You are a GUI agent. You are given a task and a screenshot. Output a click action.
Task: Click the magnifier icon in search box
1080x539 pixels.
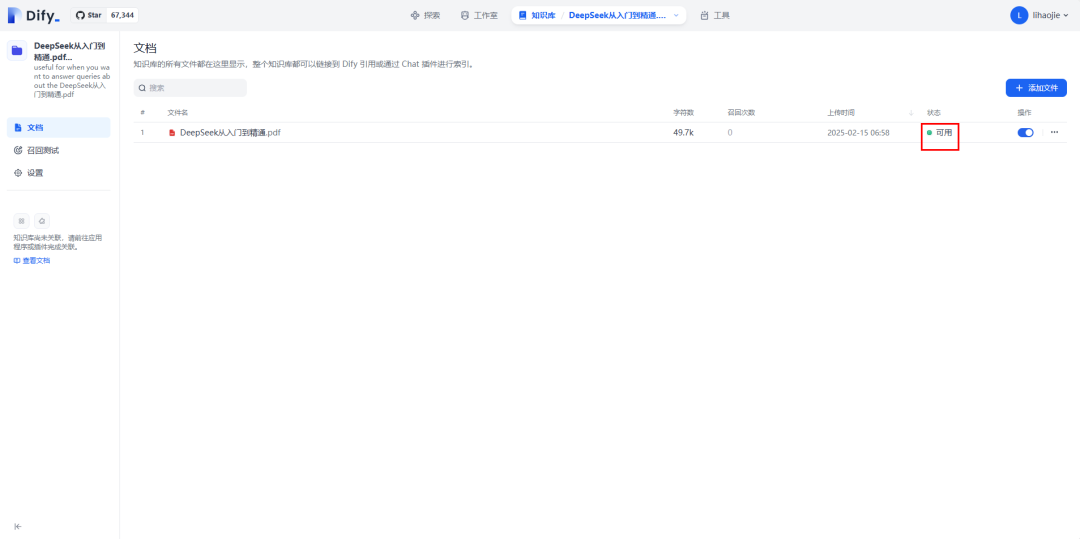click(142, 88)
